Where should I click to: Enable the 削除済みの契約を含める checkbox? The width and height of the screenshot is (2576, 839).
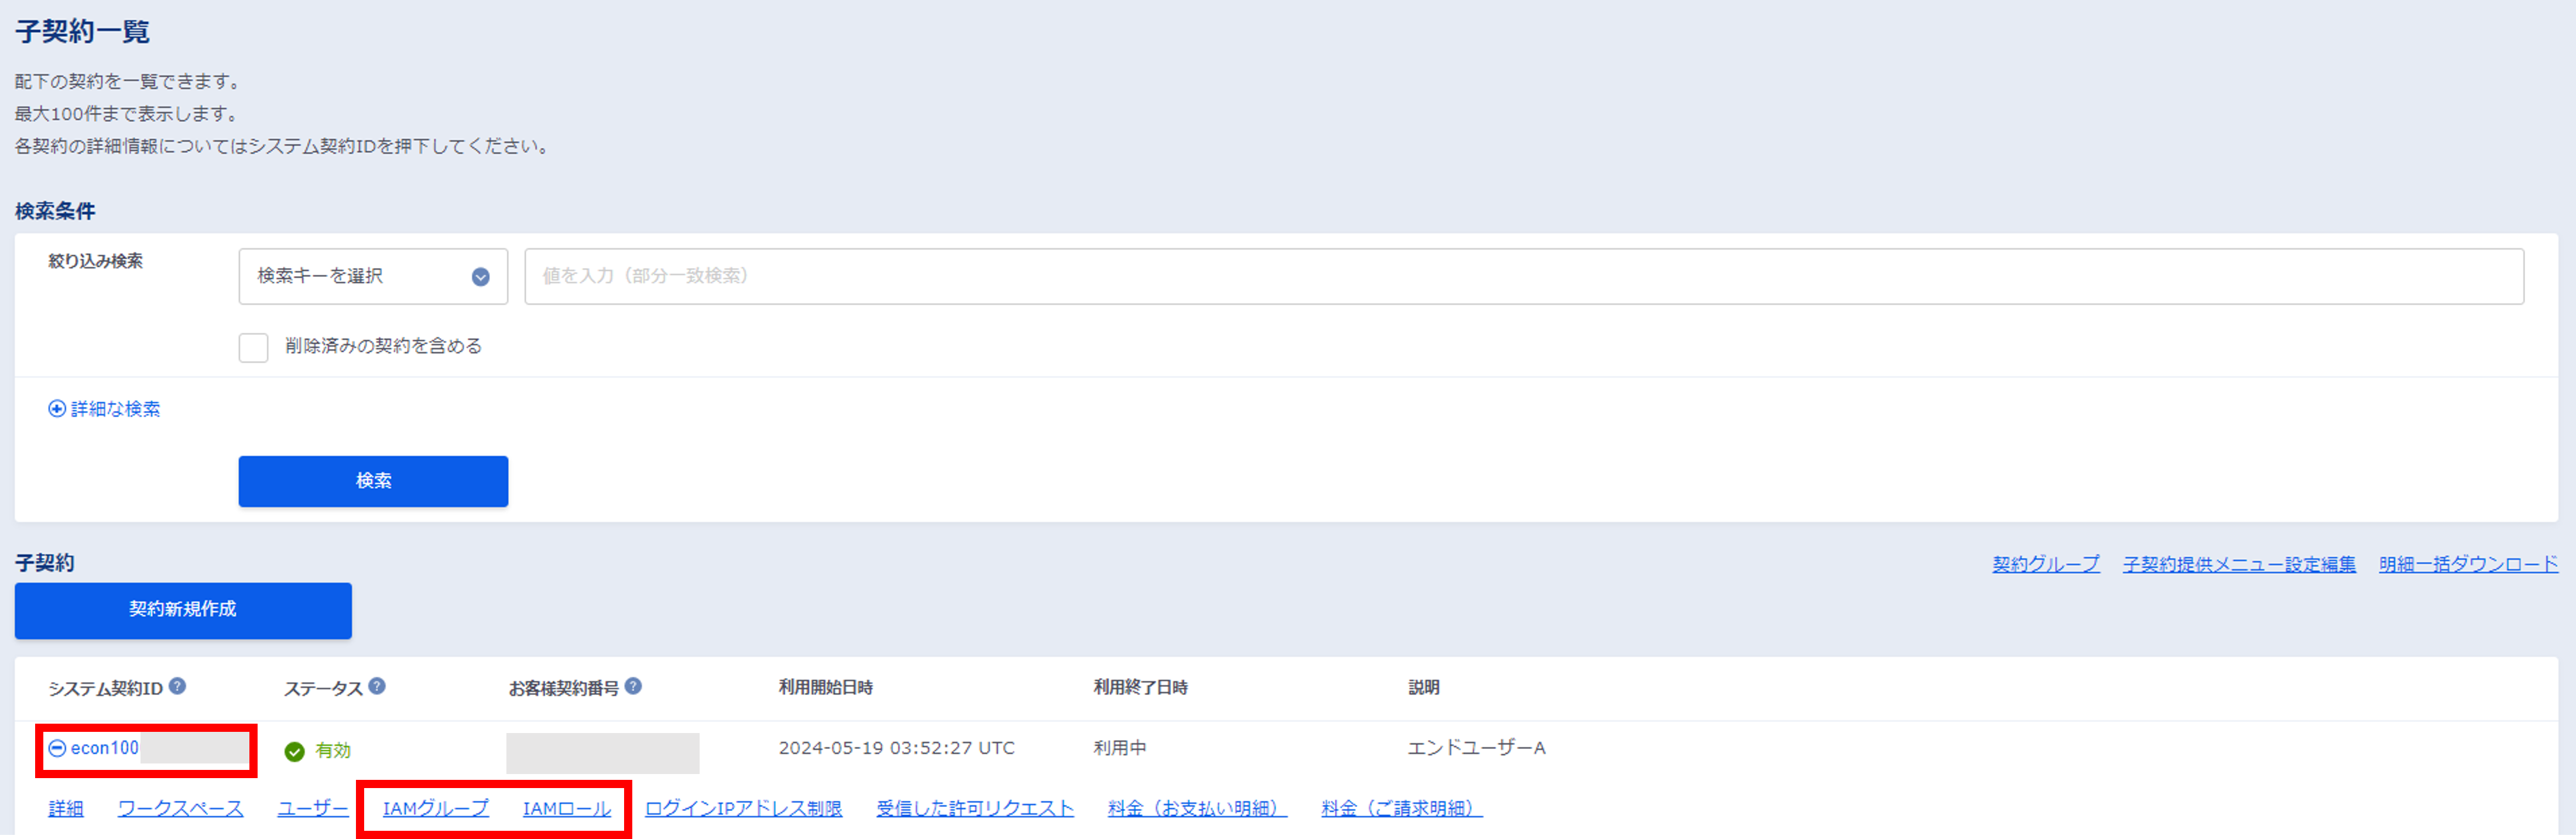[253, 347]
